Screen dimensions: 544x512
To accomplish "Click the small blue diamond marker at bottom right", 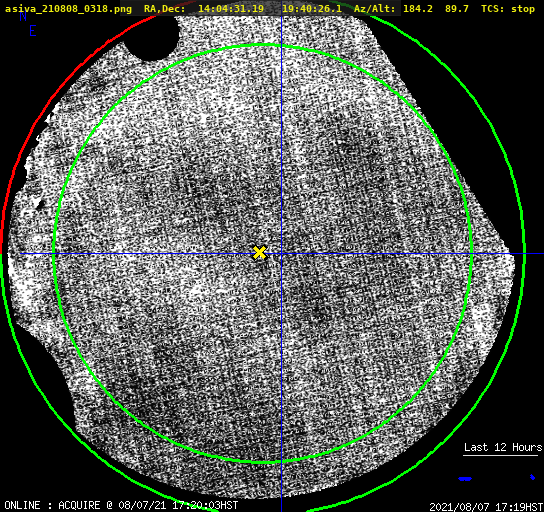I will [x=533, y=477].
